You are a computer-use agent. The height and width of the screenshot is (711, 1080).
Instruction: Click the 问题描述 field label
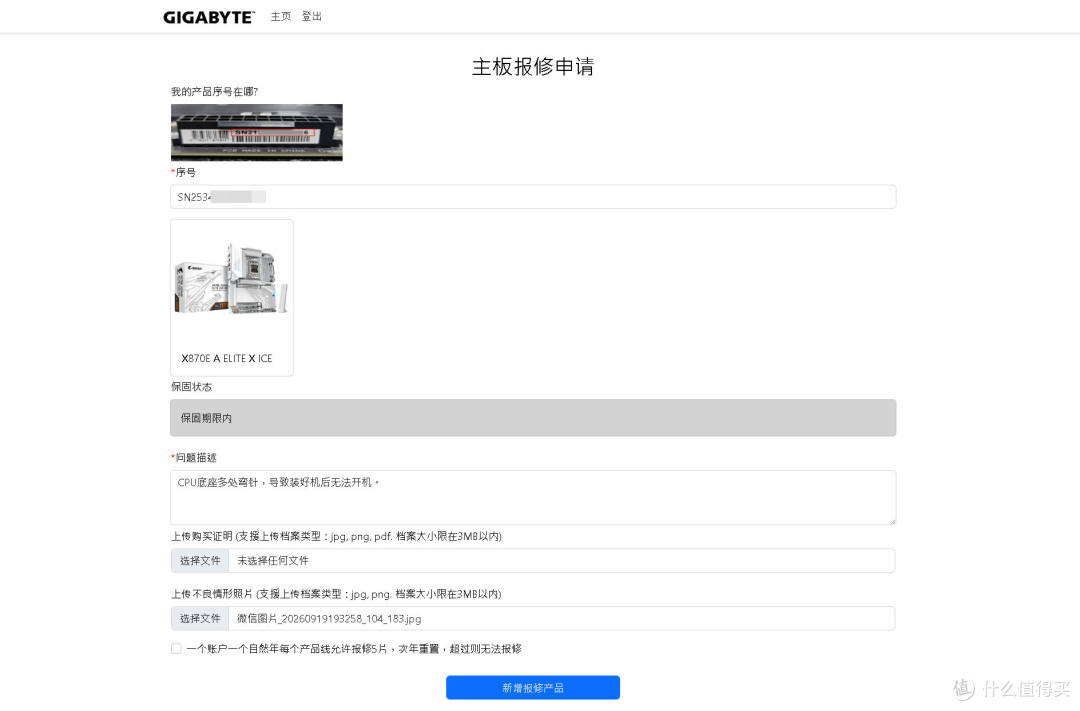[196, 457]
